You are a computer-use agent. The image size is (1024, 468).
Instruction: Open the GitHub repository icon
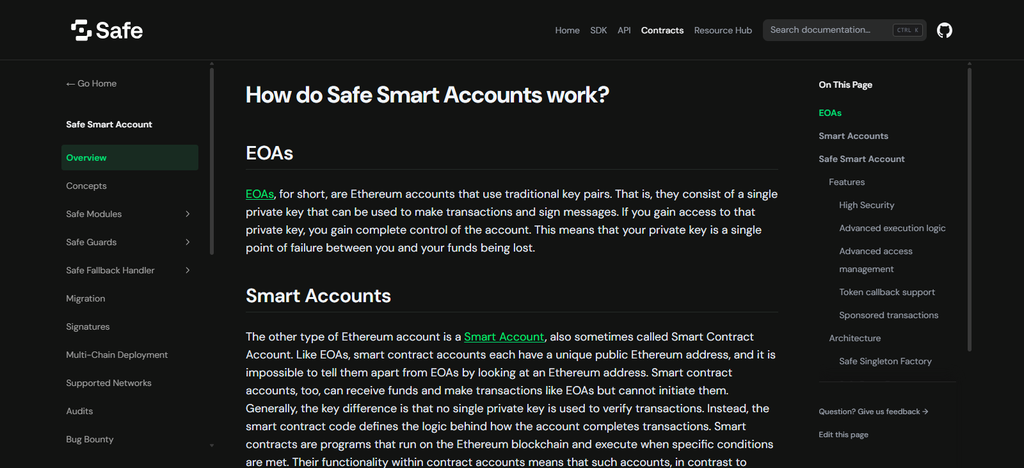coord(944,30)
